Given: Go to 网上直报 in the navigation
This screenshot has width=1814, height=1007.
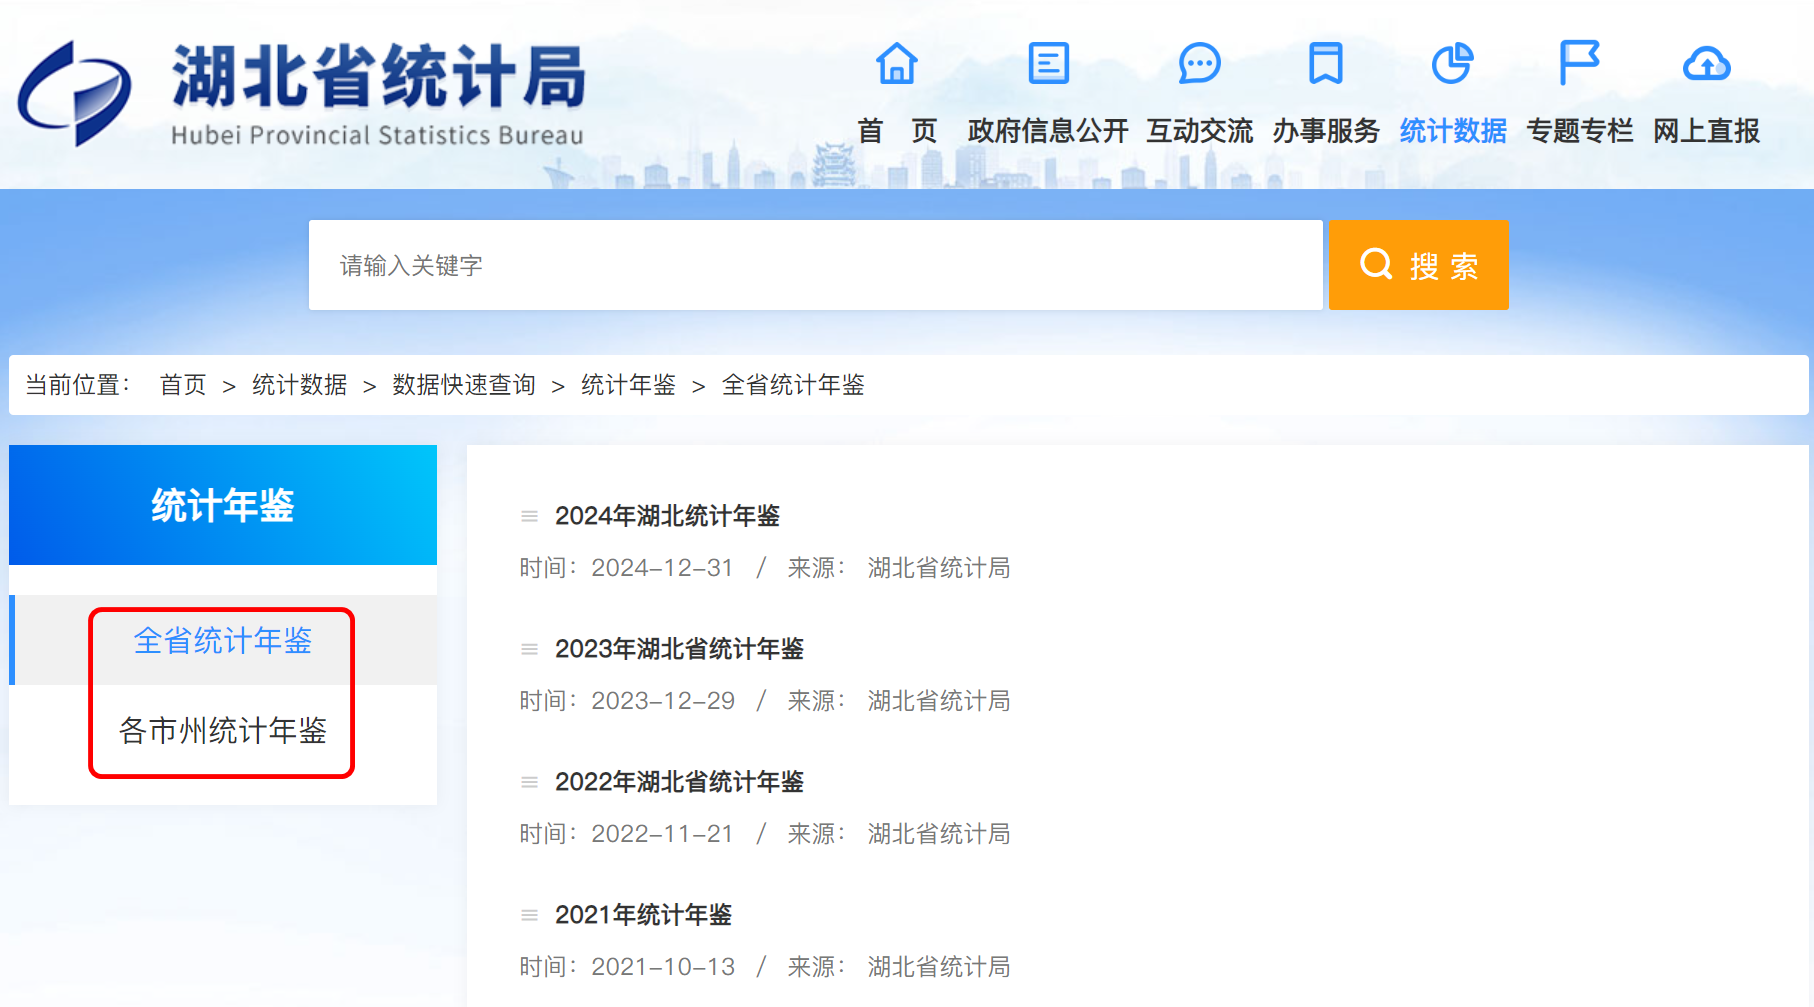Looking at the screenshot, I should 1706,131.
